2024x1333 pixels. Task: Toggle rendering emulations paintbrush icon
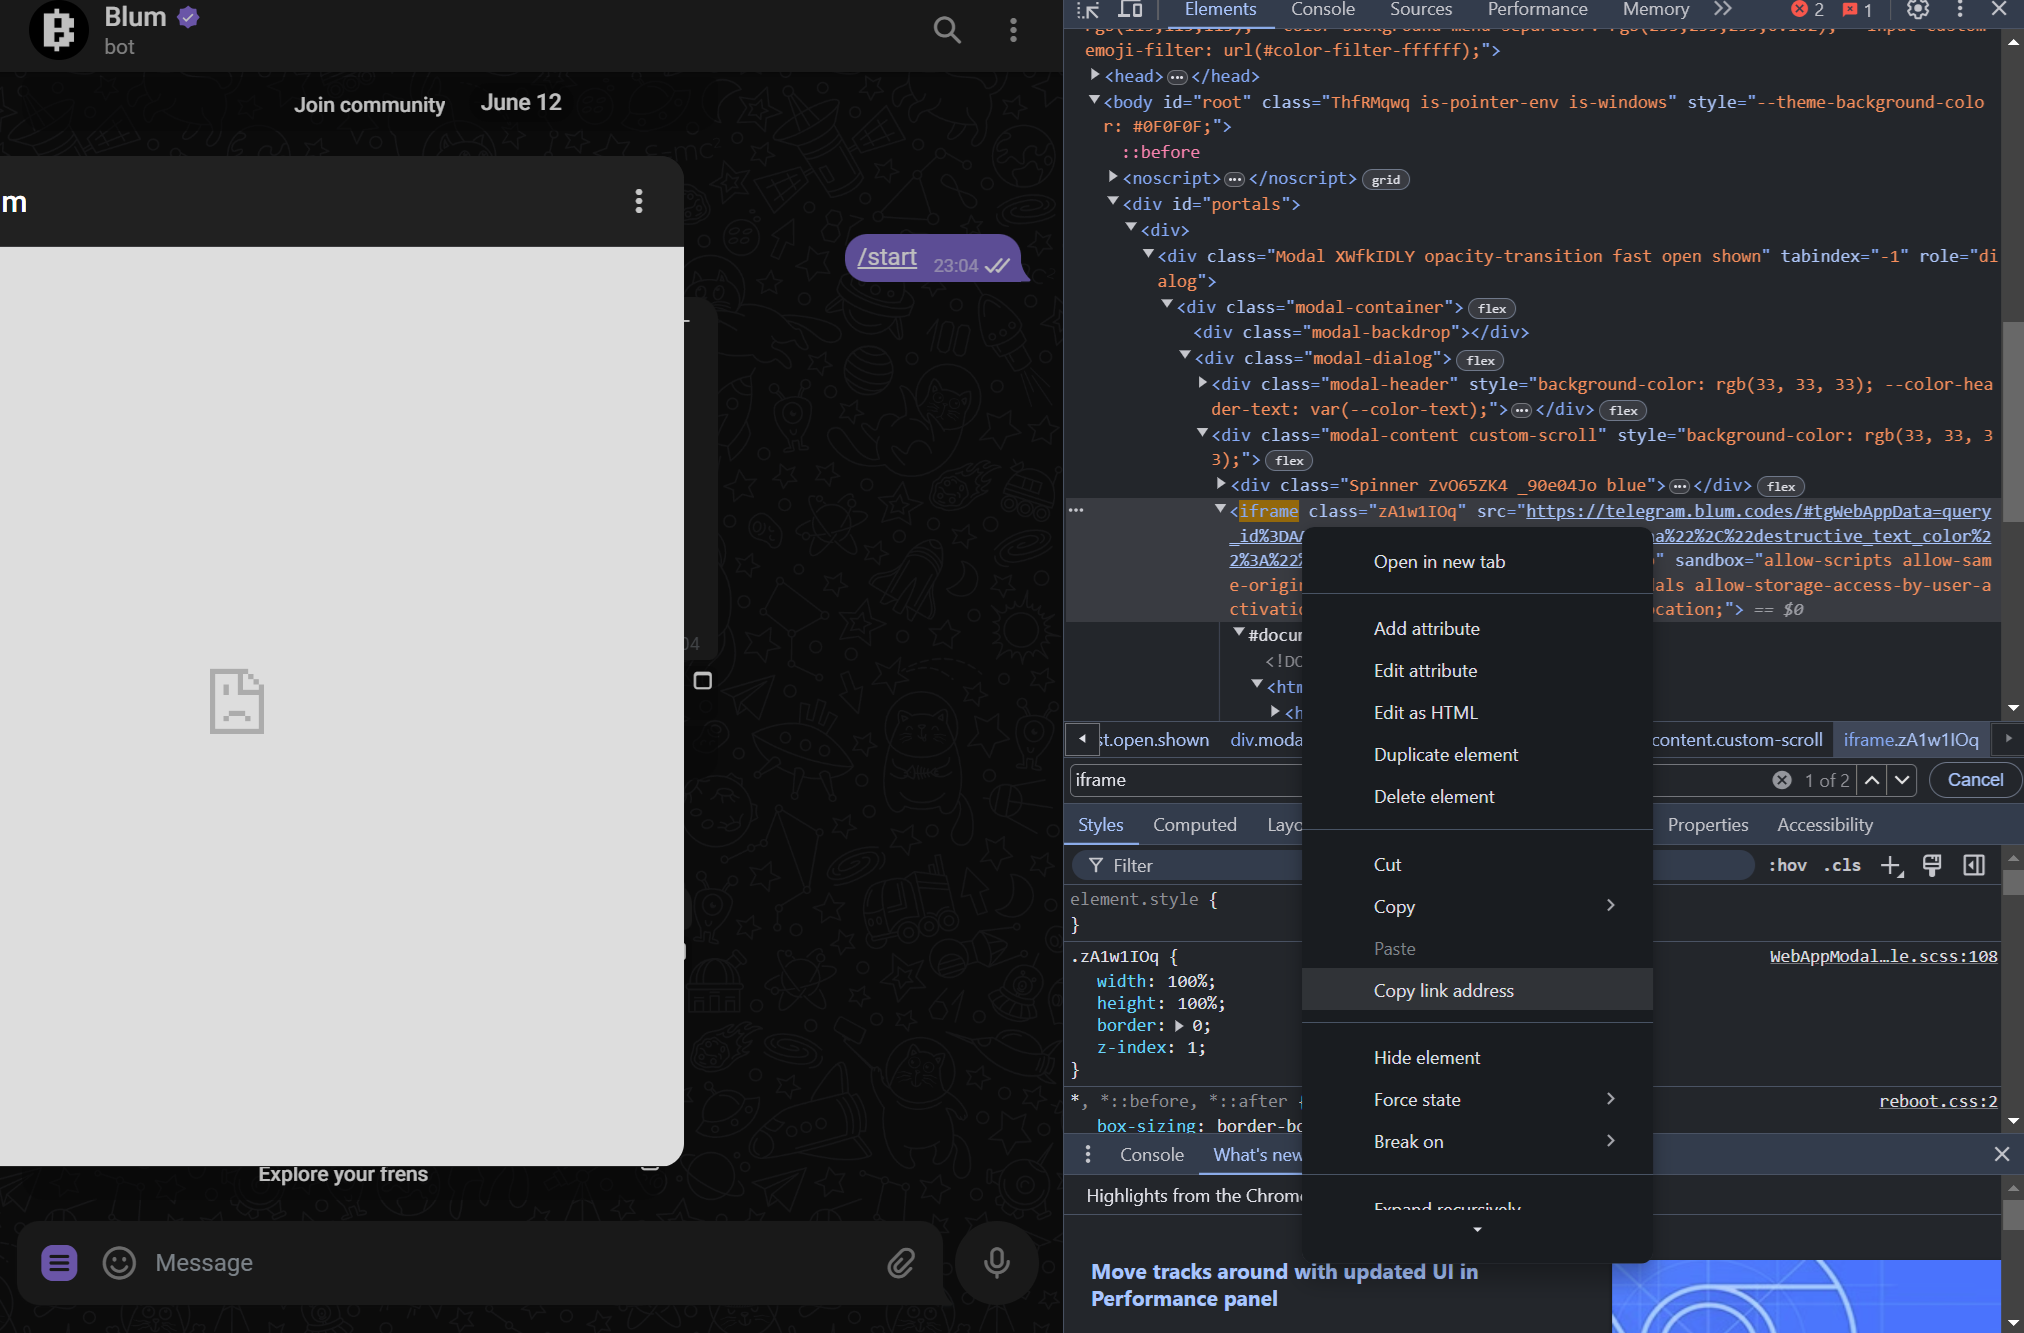coord(1932,866)
